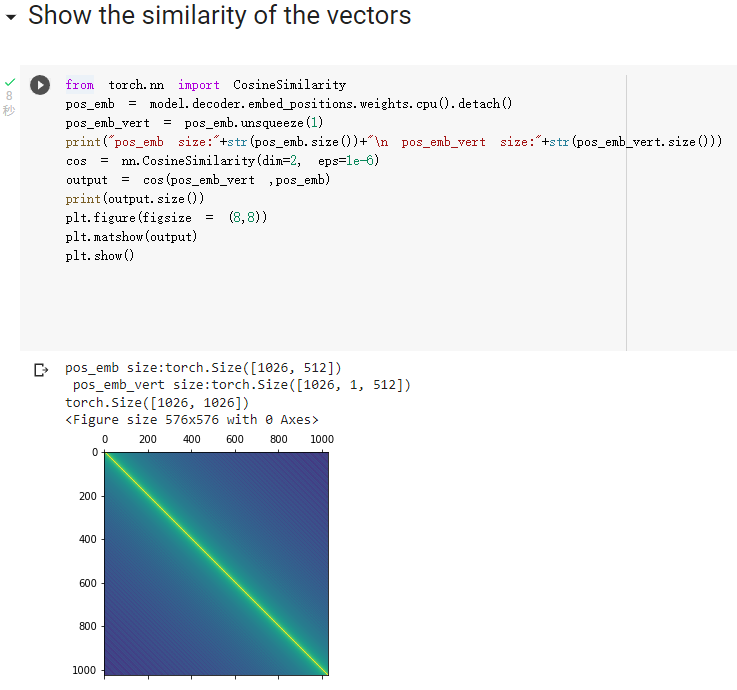Run the code cell with the play button
737x690 pixels.
pos(40,85)
